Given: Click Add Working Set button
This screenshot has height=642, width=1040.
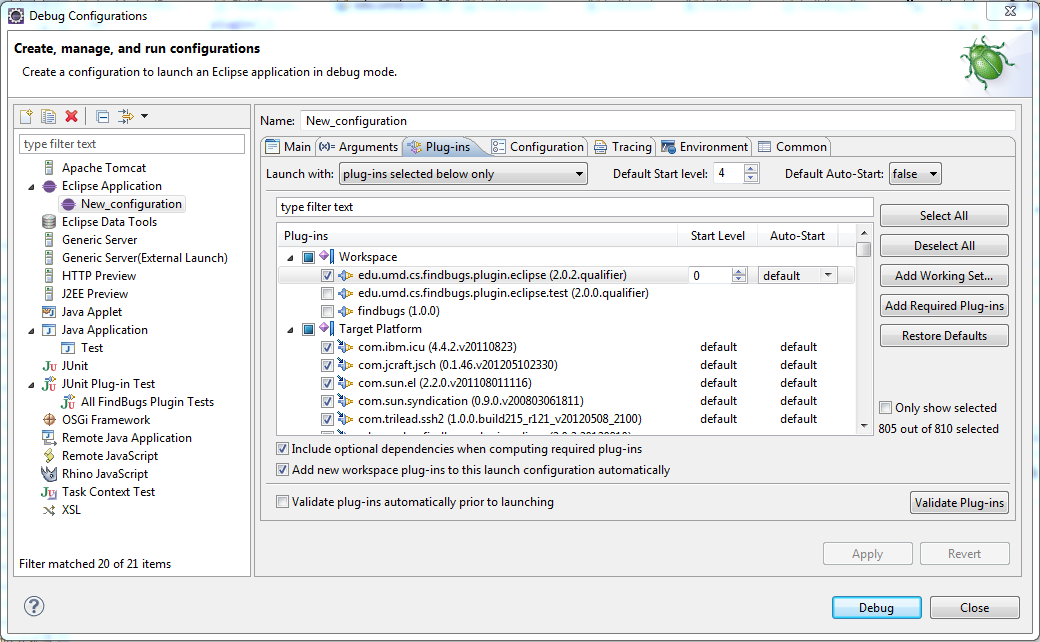Looking at the screenshot, I should click(x=944, y=275).
